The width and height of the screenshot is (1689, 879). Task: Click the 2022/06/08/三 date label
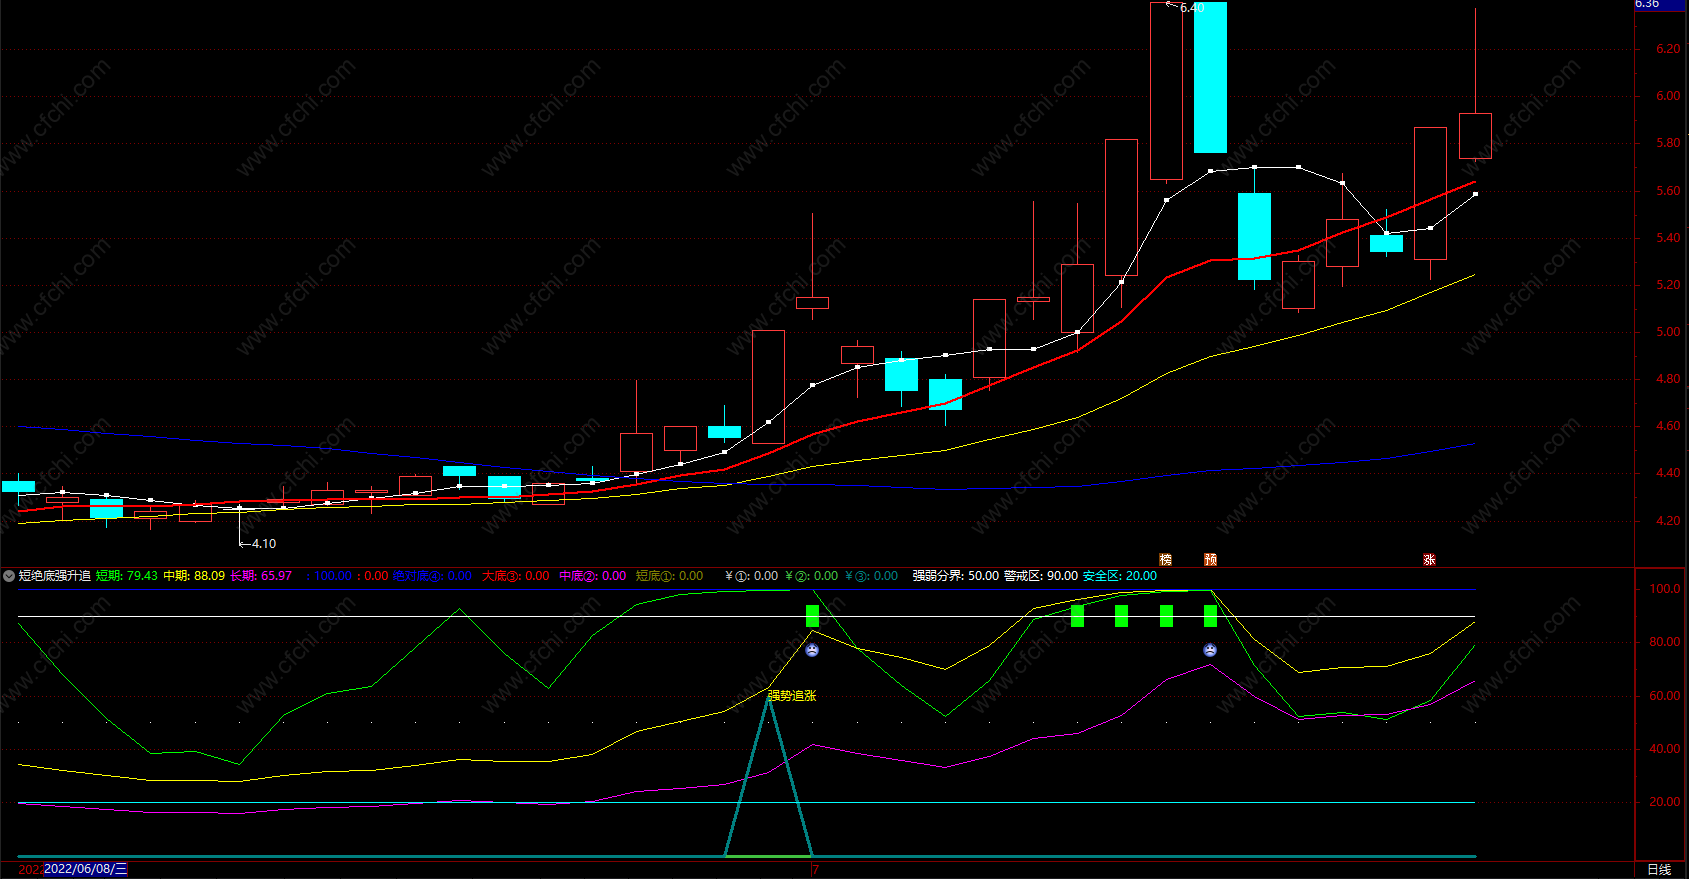tap(85, 869)
